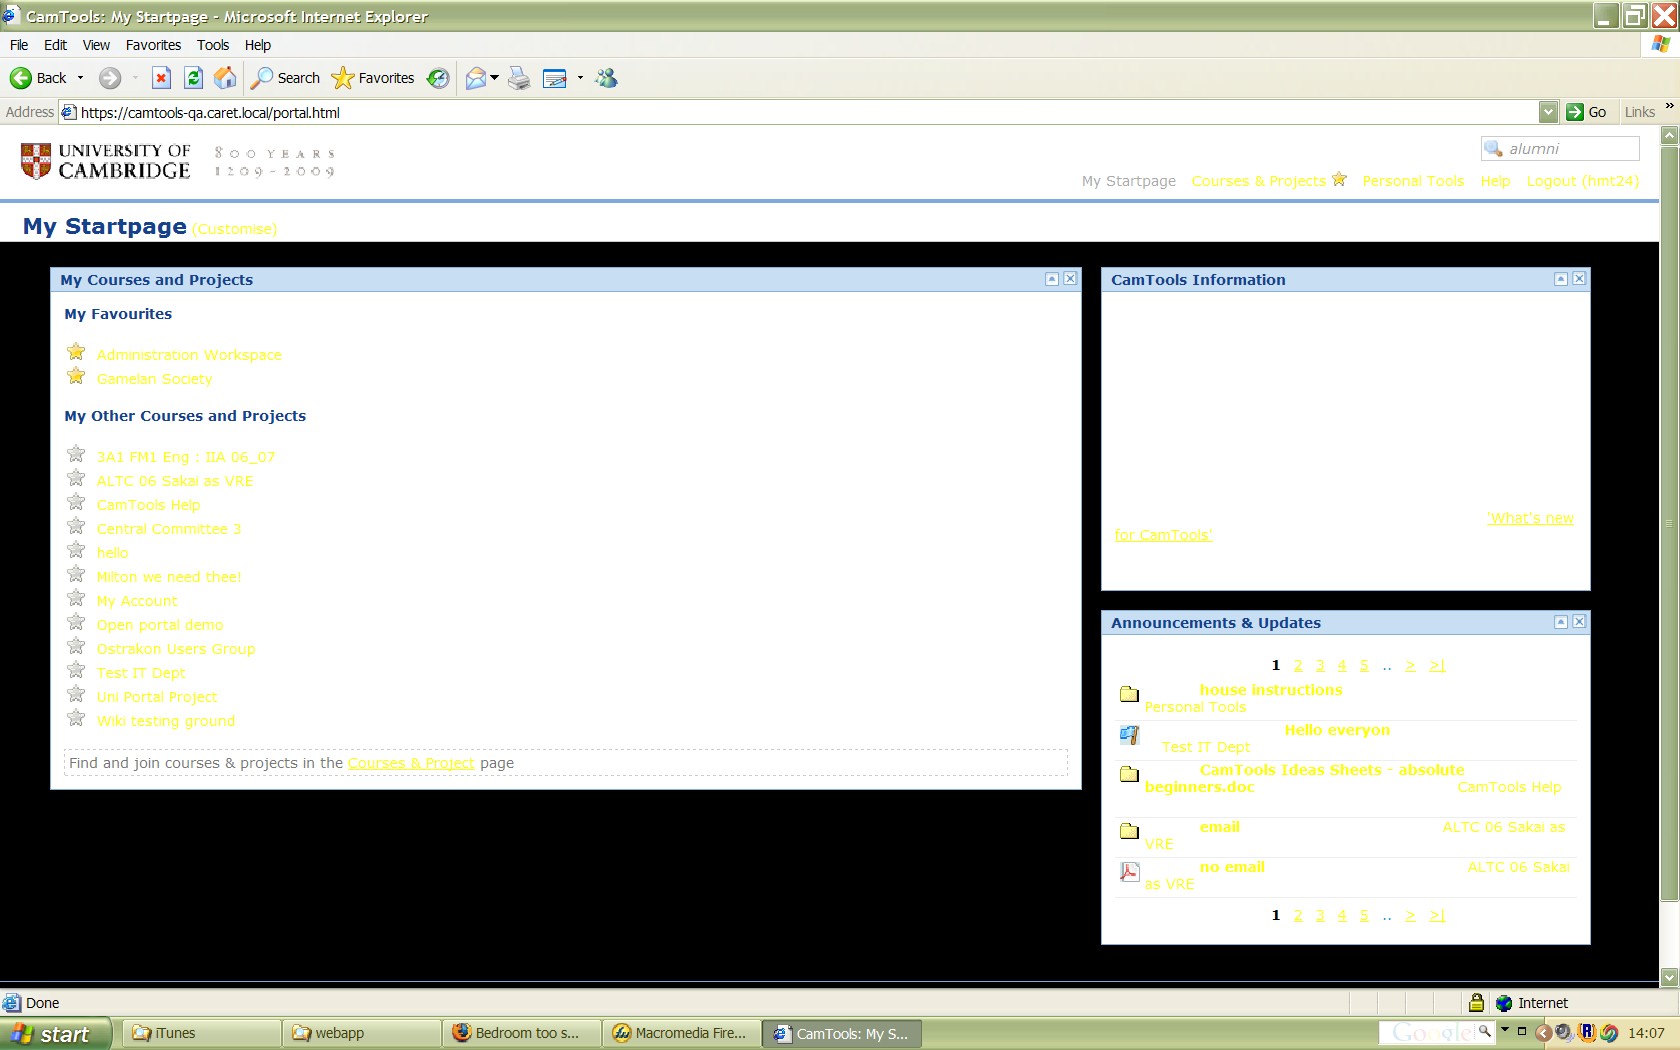
Task: Switch to Macromedia Fireworks taskbar button
Action: click(681, 1034)
